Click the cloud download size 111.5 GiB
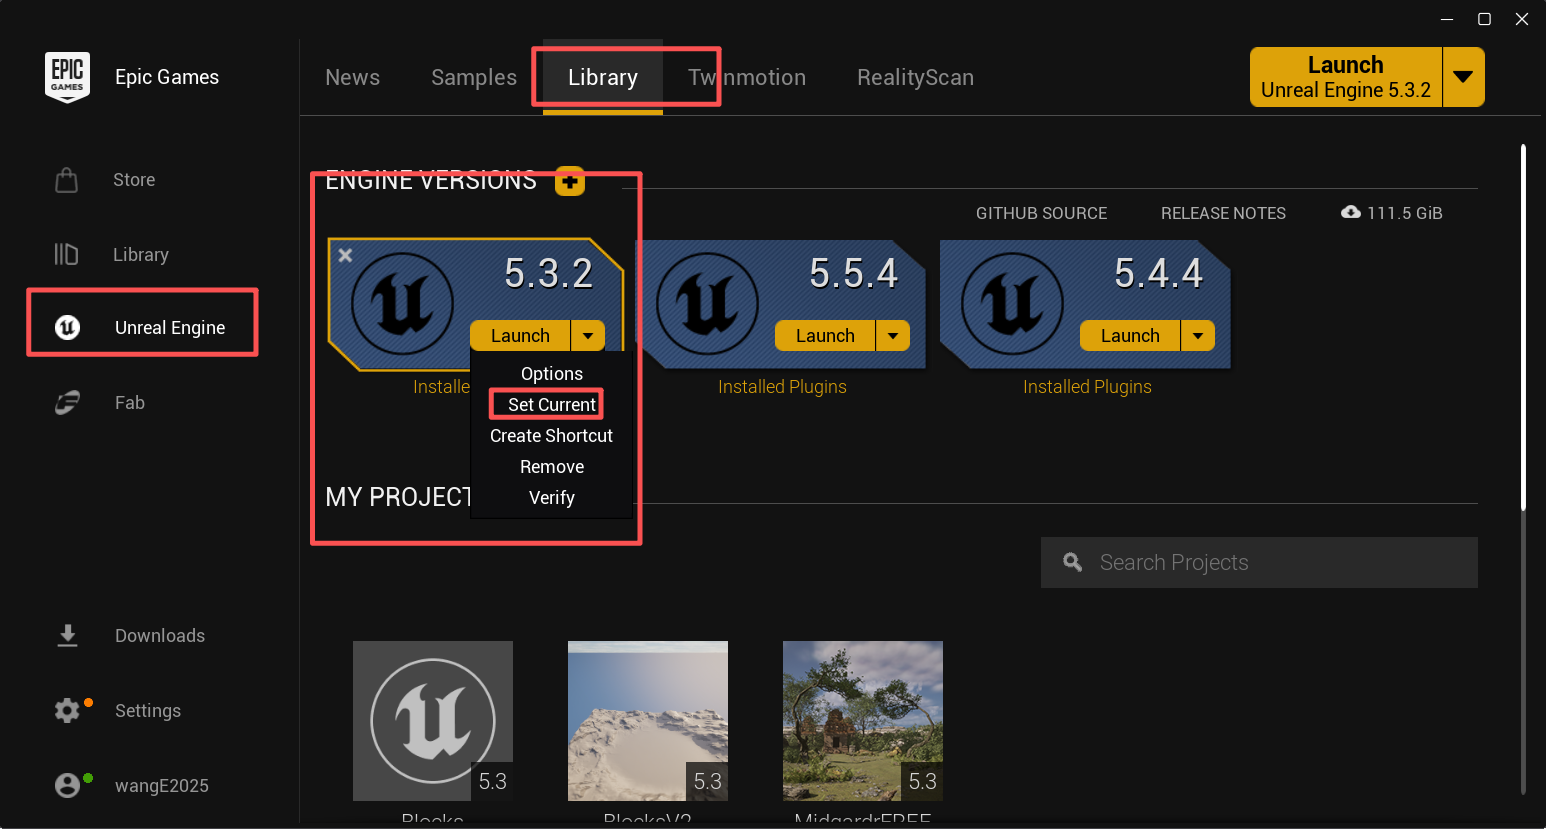 (1392, 213)
